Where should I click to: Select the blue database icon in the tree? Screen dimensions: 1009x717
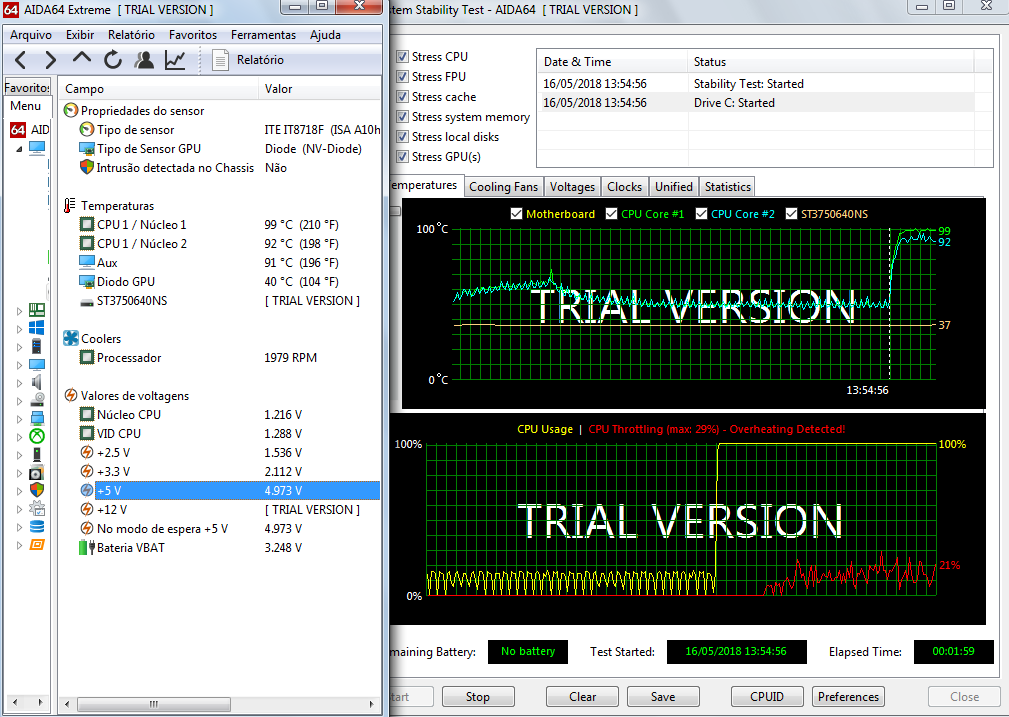[x=37, y=526]
